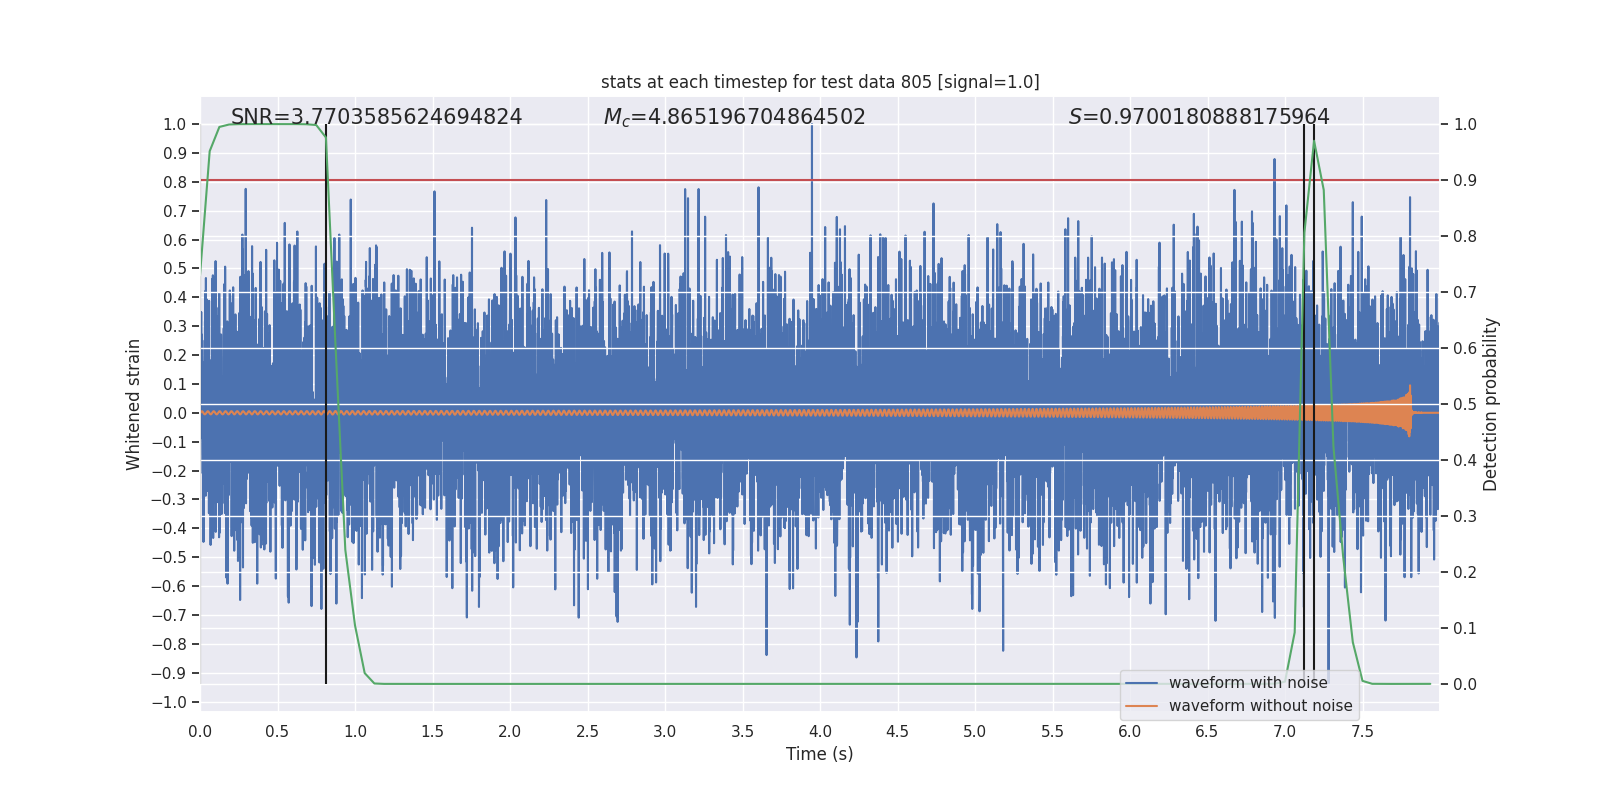Select the "4.0" time axis tick label

click(820, 731)
